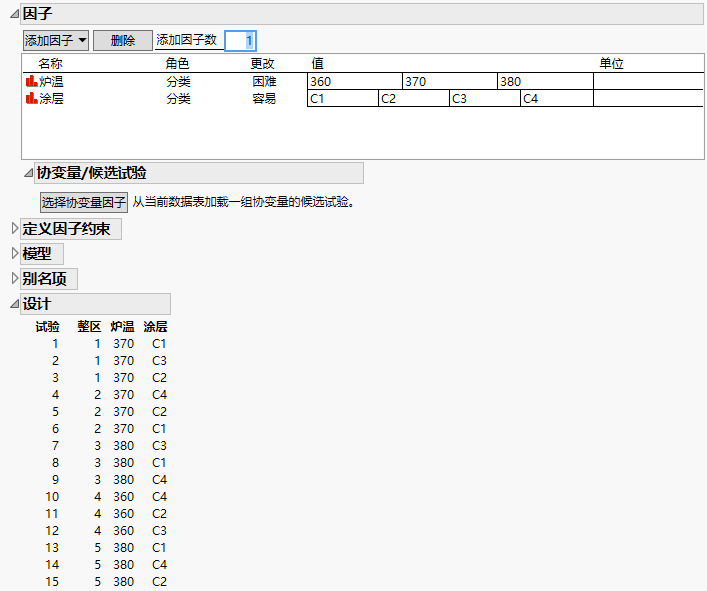Click whole plot 5 in run 13

[x=97, y=548]
